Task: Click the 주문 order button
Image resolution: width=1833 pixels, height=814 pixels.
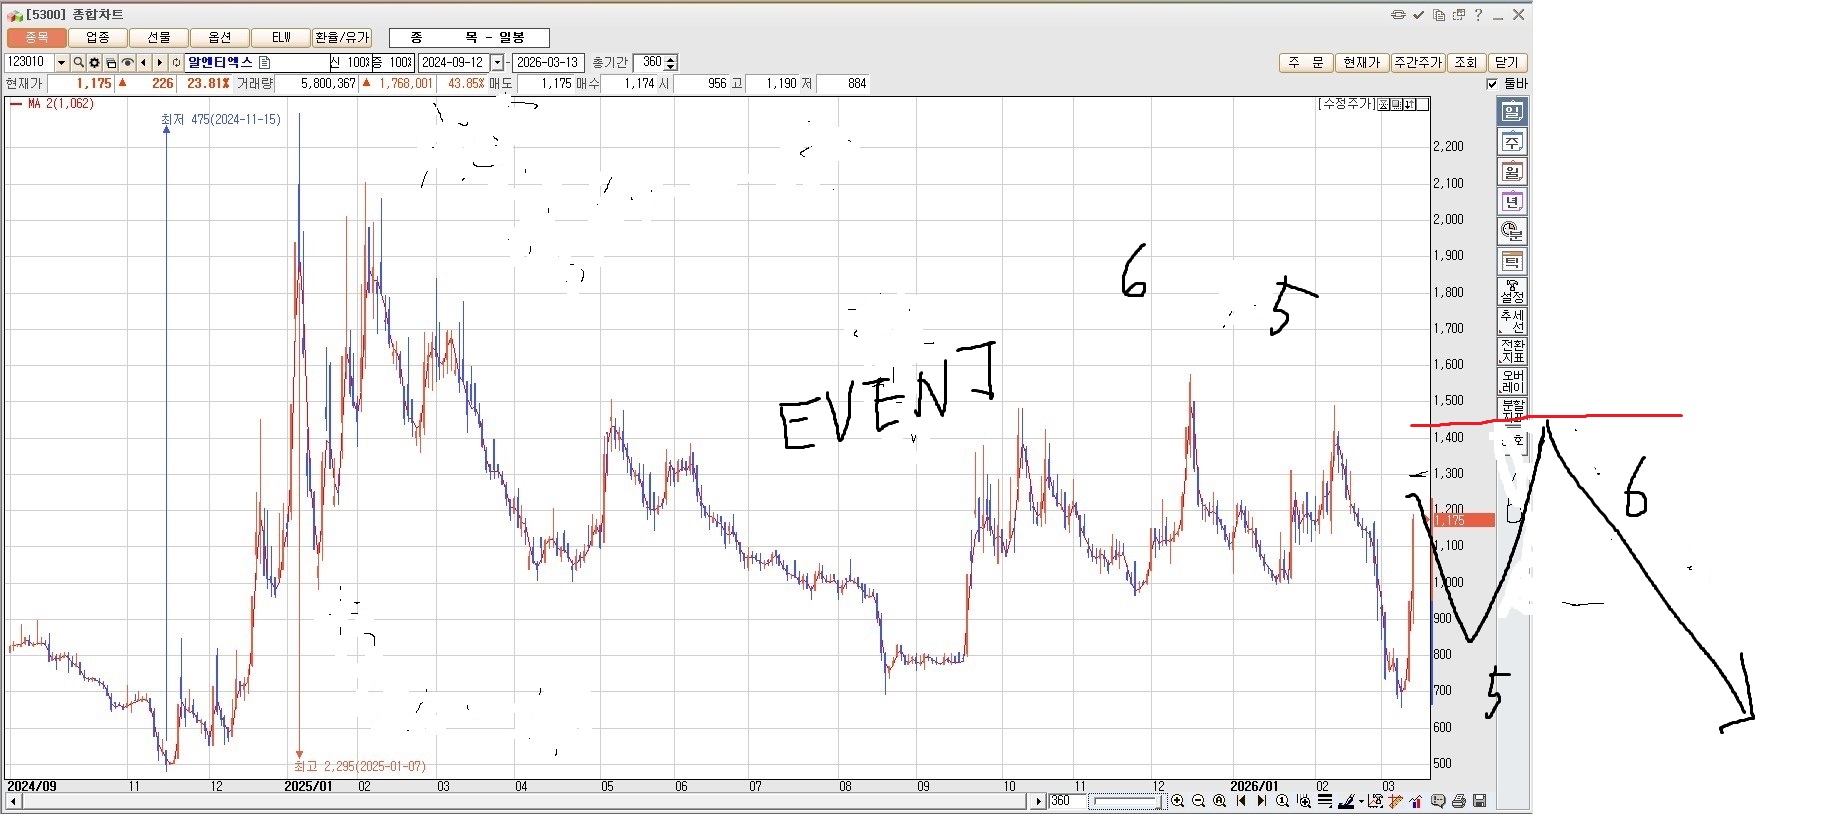Action: [1305, 63]
